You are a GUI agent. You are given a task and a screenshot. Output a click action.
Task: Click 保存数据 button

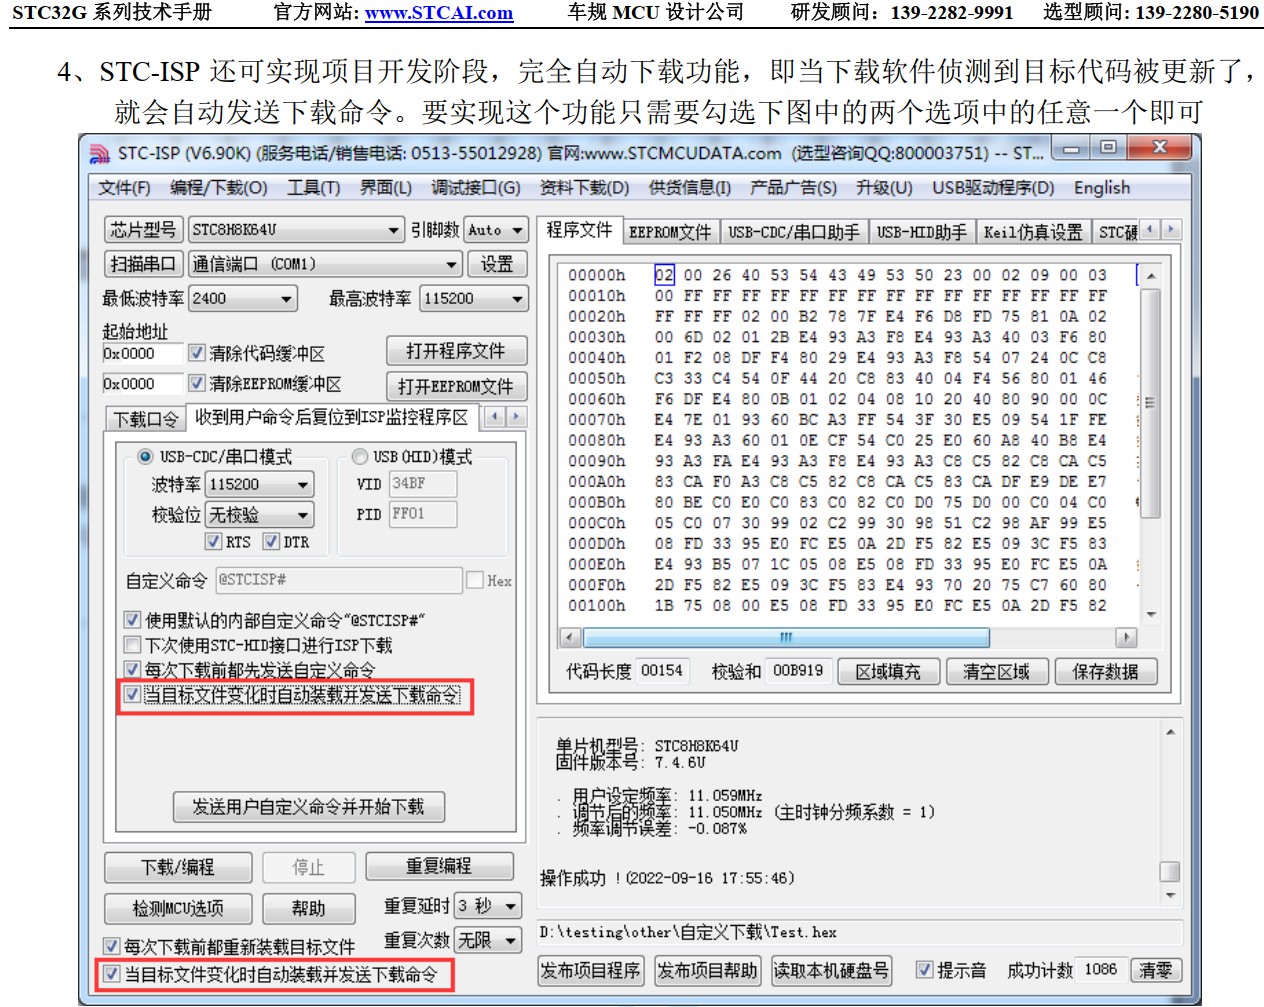[1105, 672]
